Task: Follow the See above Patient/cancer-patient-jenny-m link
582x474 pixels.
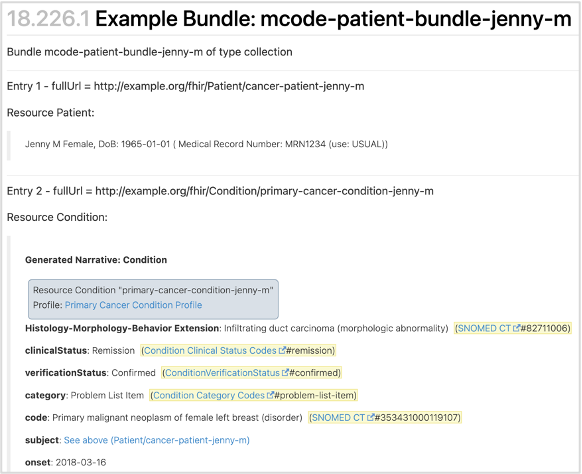Action: click(x=157, y=440)
